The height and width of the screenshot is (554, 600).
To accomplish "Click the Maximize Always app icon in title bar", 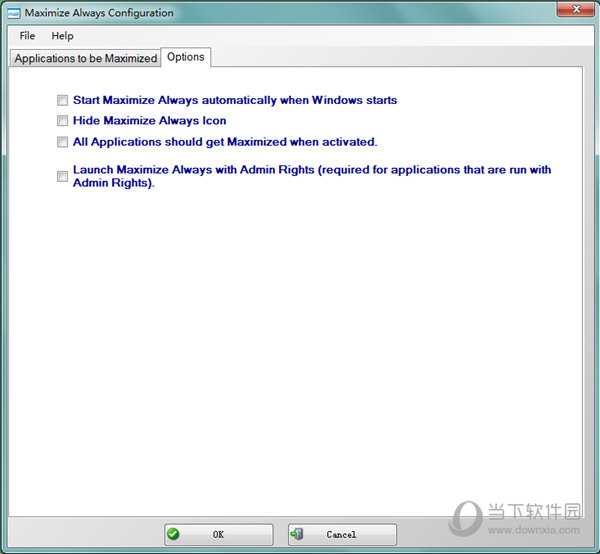I will [14, 13].
